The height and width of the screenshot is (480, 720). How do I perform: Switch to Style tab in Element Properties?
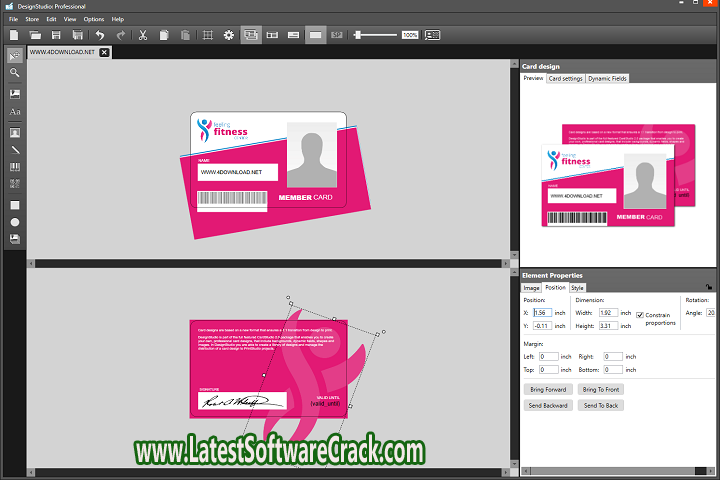(x=578, y=288)
